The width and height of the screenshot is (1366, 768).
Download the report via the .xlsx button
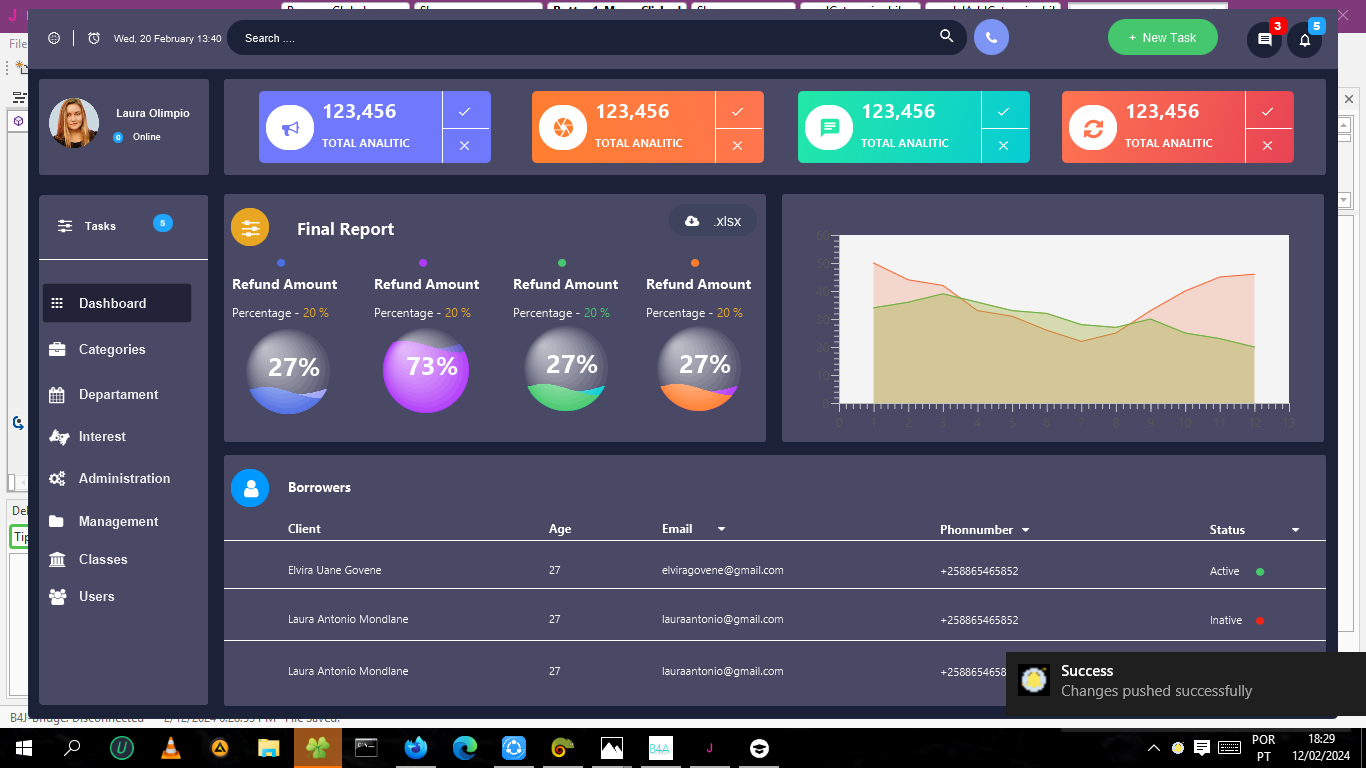[x=713, y=221]
